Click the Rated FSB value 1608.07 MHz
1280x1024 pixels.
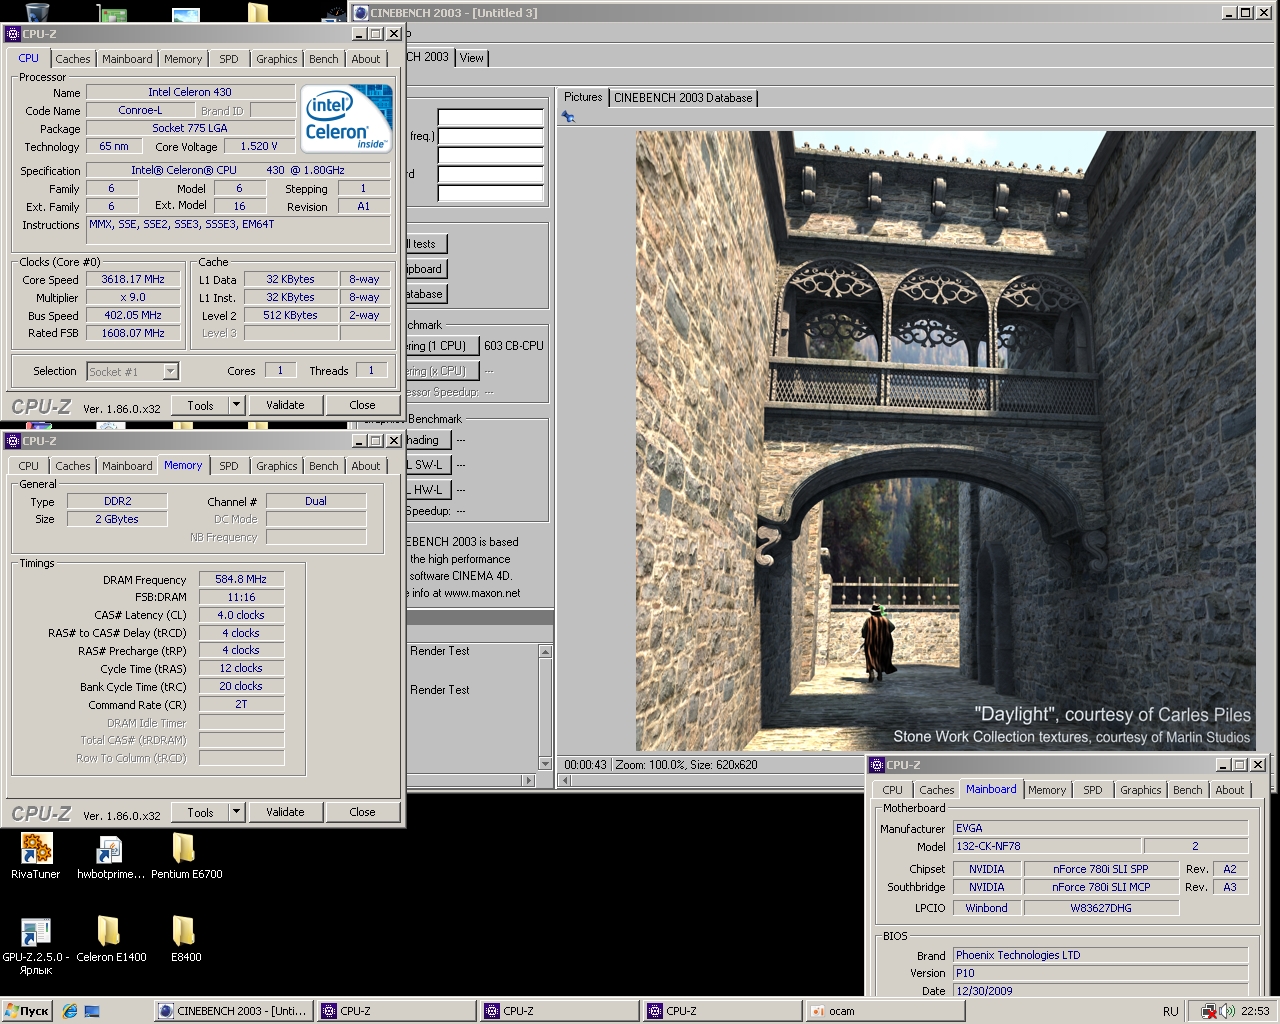pyautogui.click(x=132, y=333)
